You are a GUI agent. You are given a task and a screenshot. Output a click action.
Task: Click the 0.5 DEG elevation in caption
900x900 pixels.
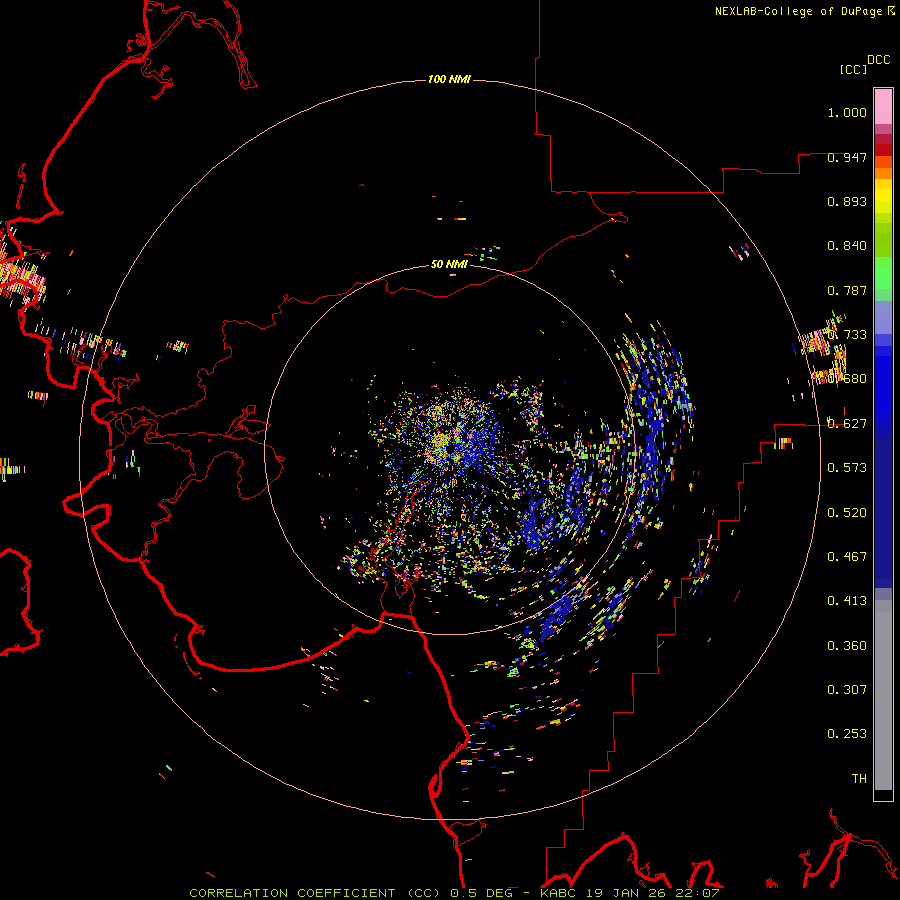pos(482,893)
